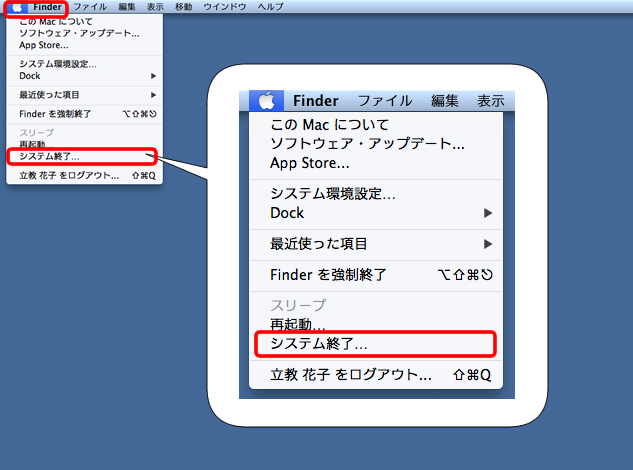Viewport: 633px width, 470px height.
Task: Click the Apple logo in the enlarged callout
Action: point(266,101)
